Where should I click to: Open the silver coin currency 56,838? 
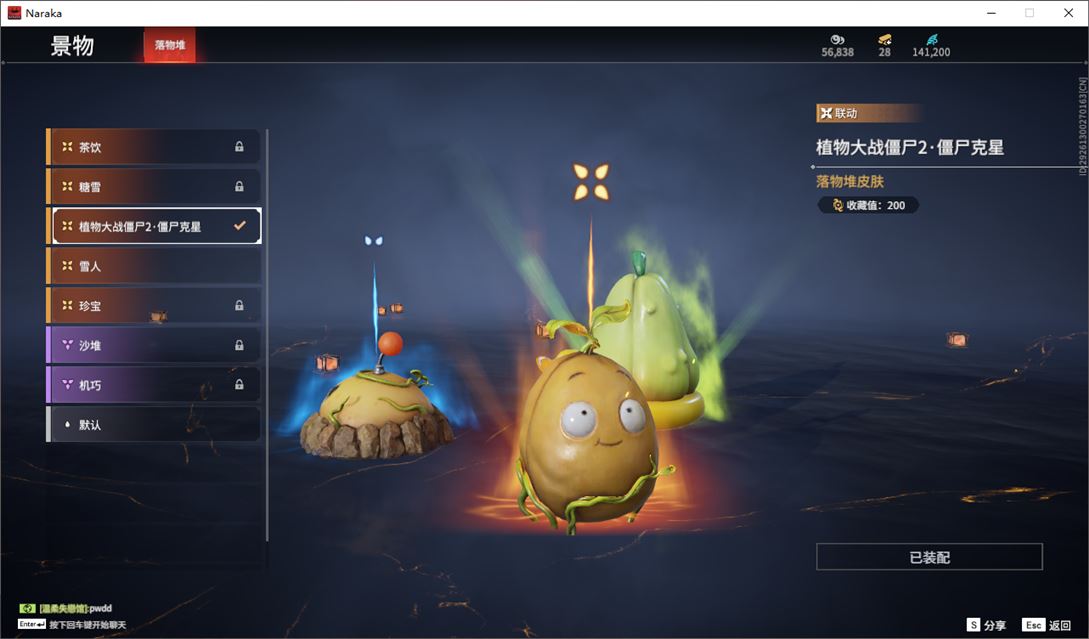[838, 46]
